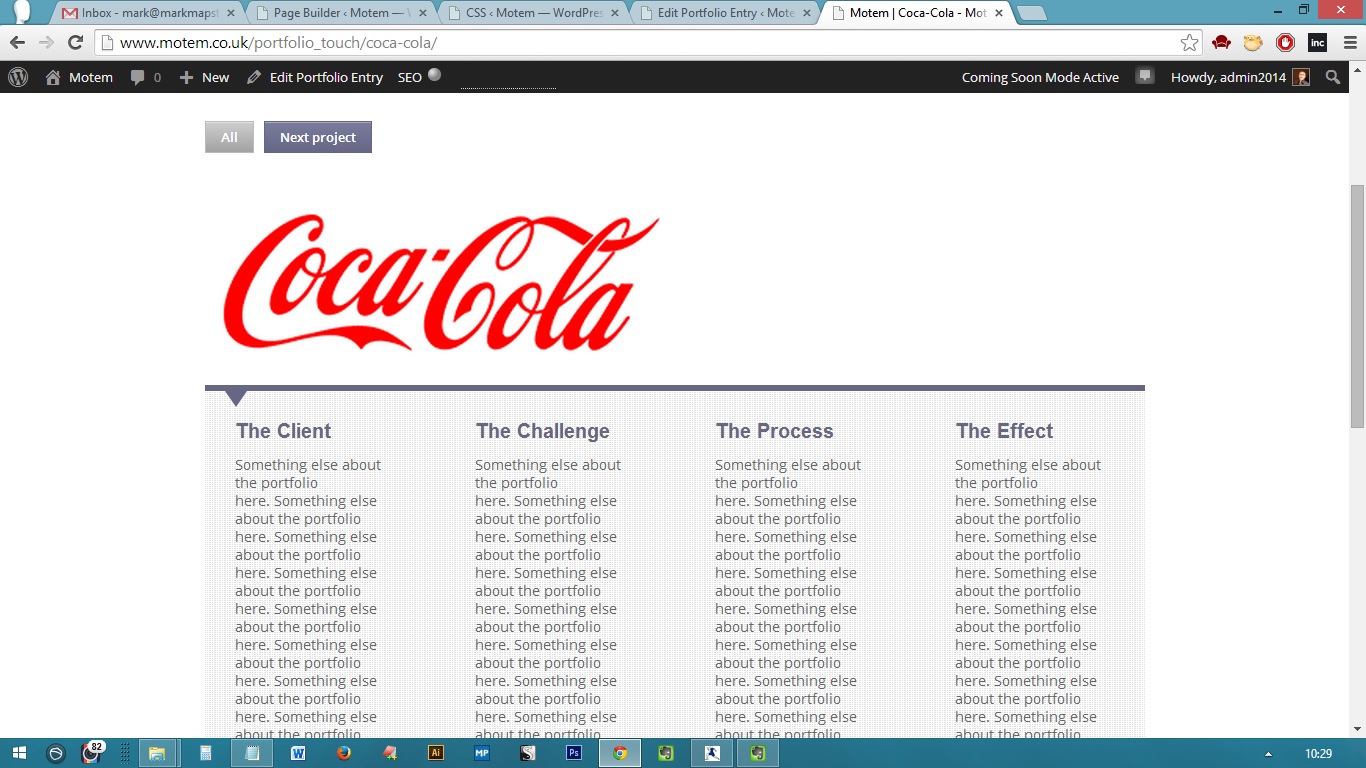
Task: Click The Challenge heading
Action: [x=543, y=431]
